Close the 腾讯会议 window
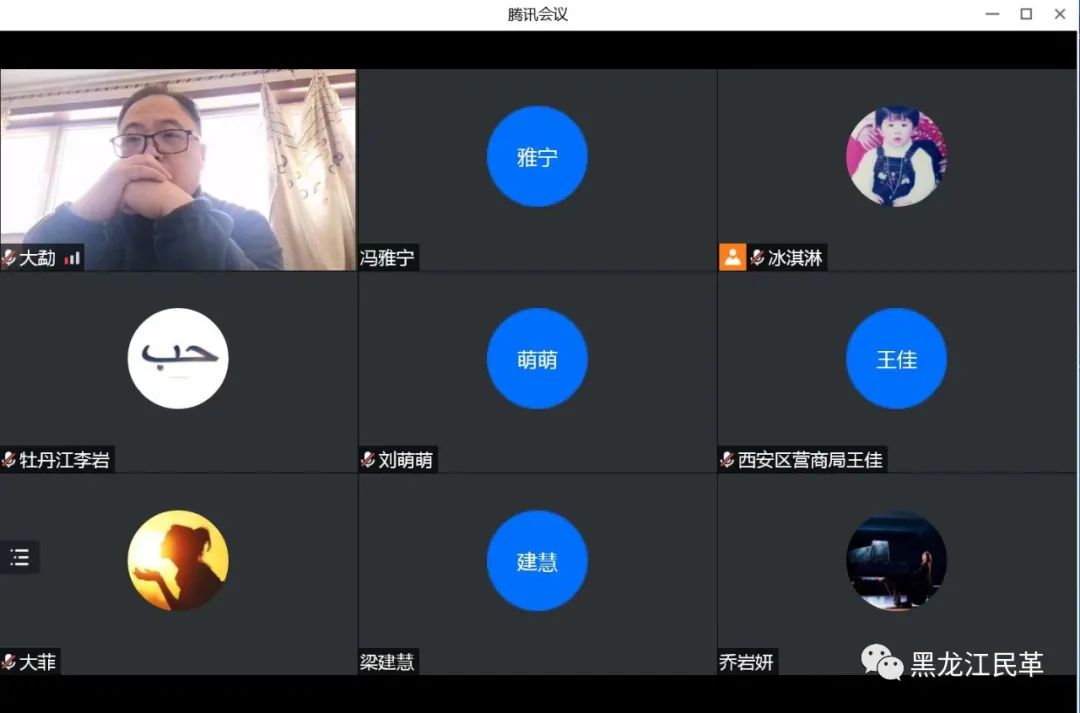Image resolution: width=1080 pixels, height=713 pixels. click(x=1060, y=14)
